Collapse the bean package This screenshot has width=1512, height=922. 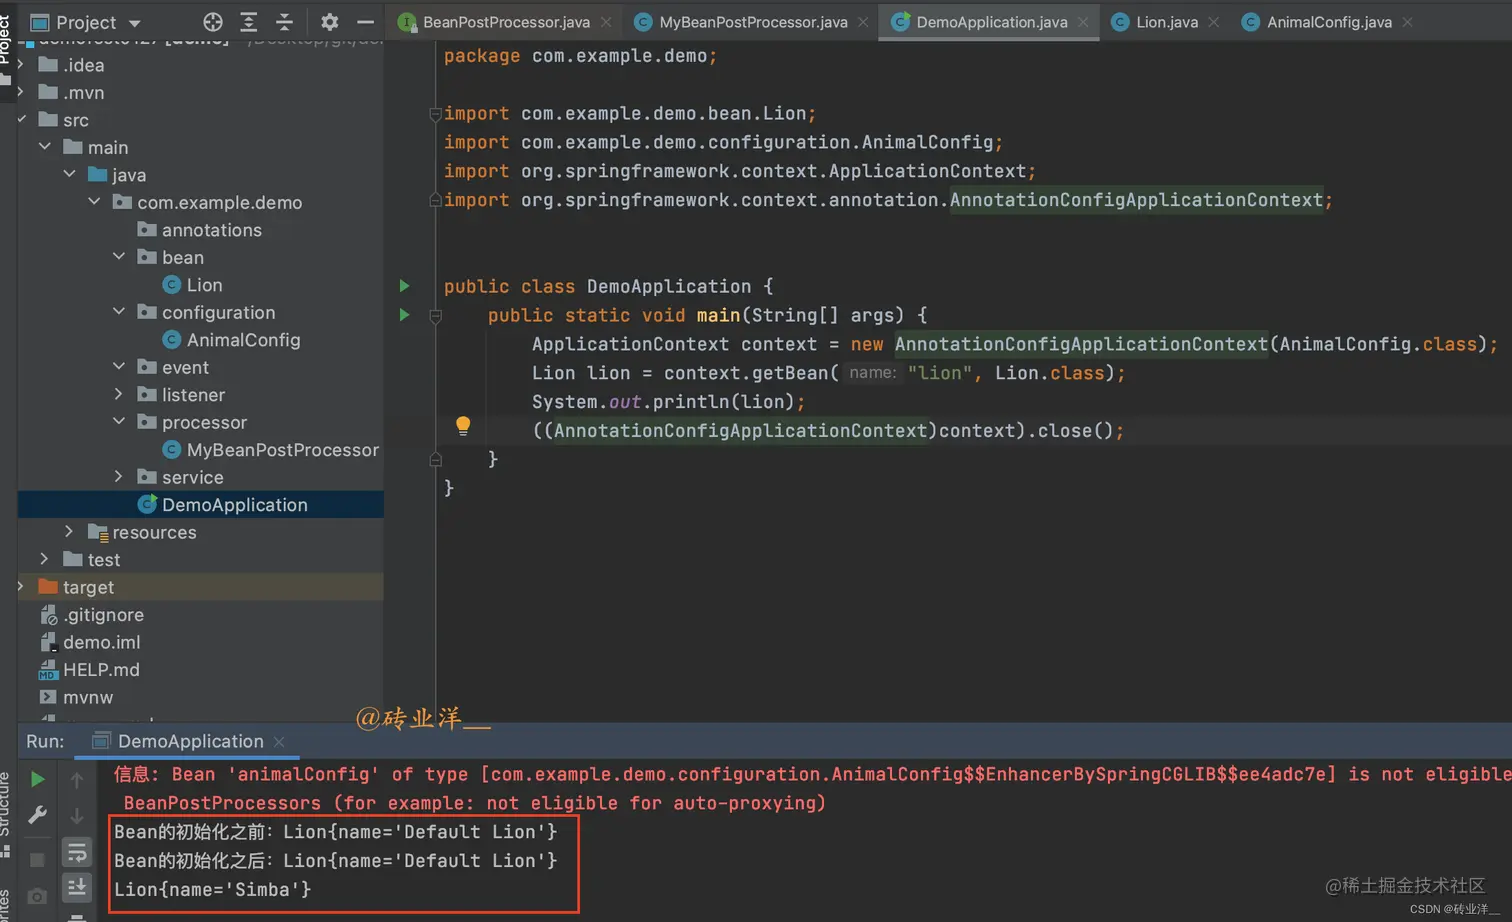point(119,257)
